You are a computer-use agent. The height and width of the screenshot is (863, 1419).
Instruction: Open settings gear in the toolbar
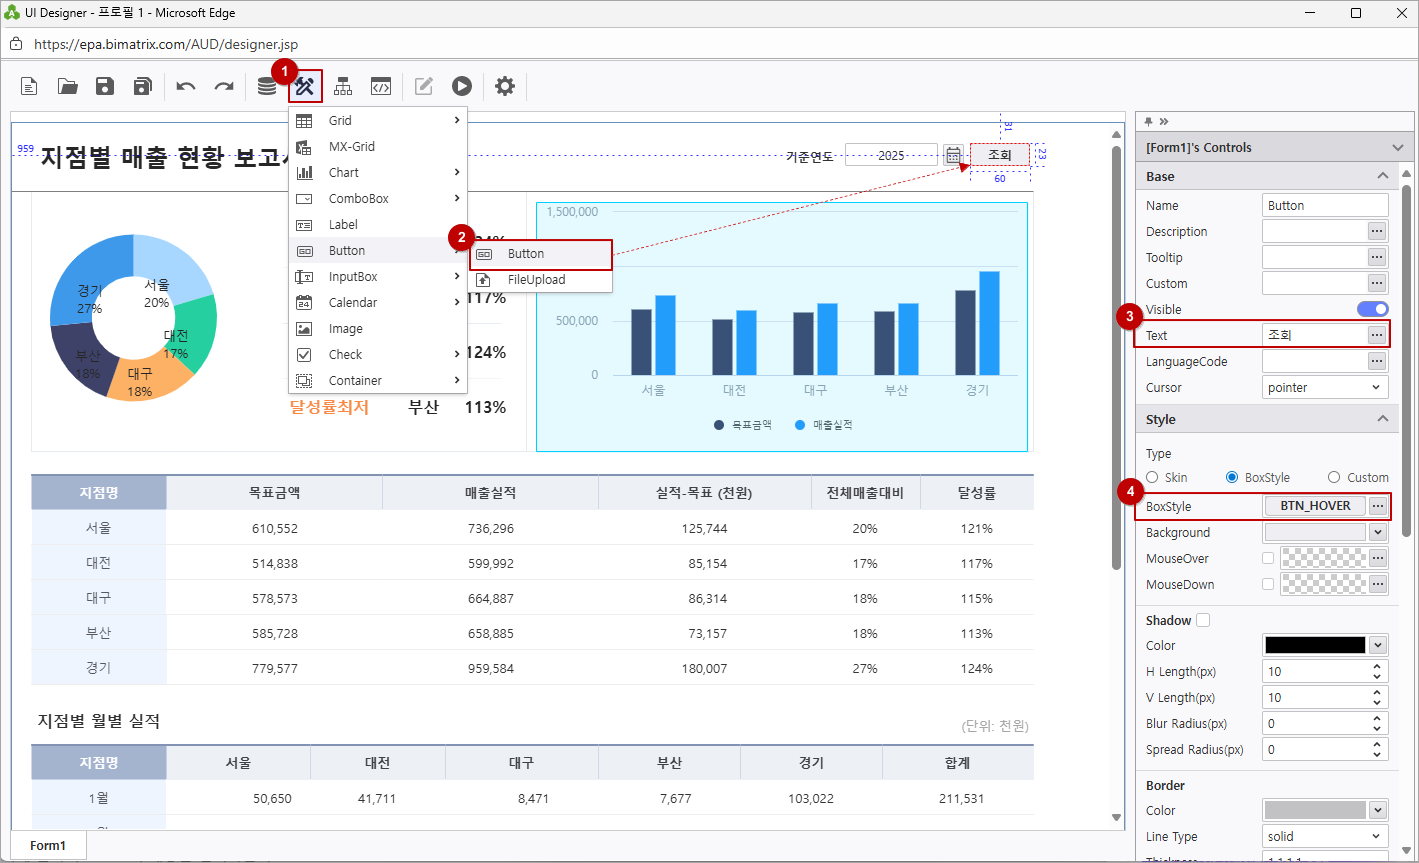[x=505, y=87]
